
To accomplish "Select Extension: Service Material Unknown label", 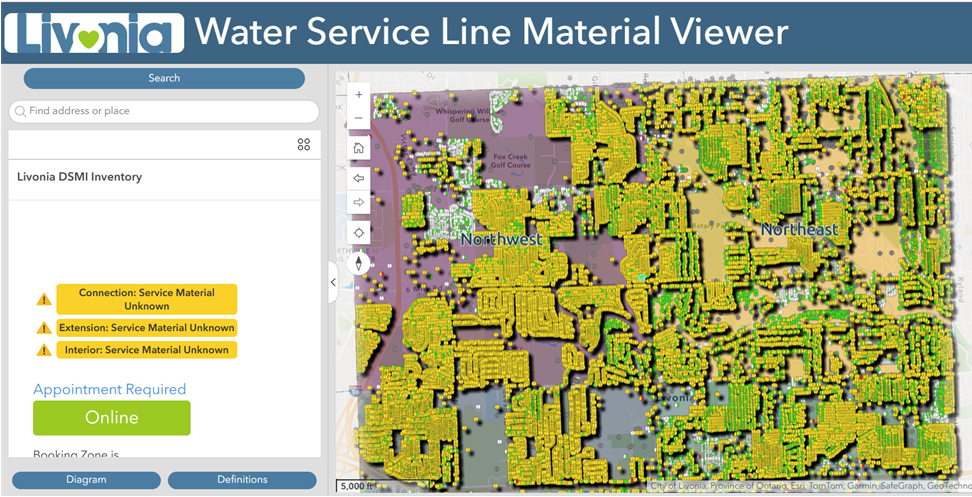I will coord(147,328).
